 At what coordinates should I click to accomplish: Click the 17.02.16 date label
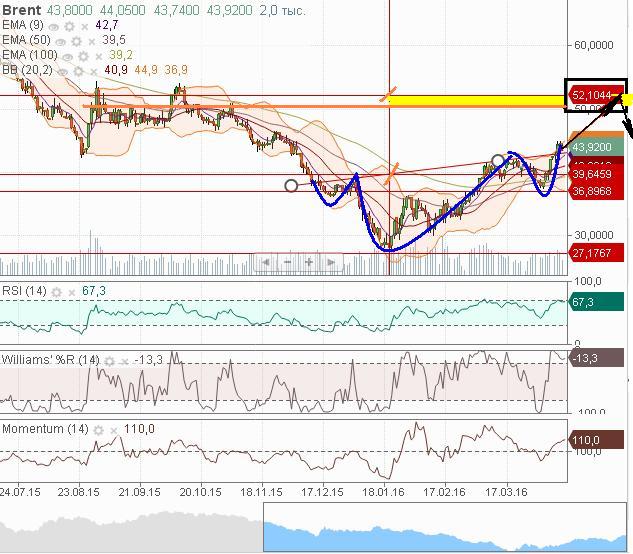[x=444, y=492]
